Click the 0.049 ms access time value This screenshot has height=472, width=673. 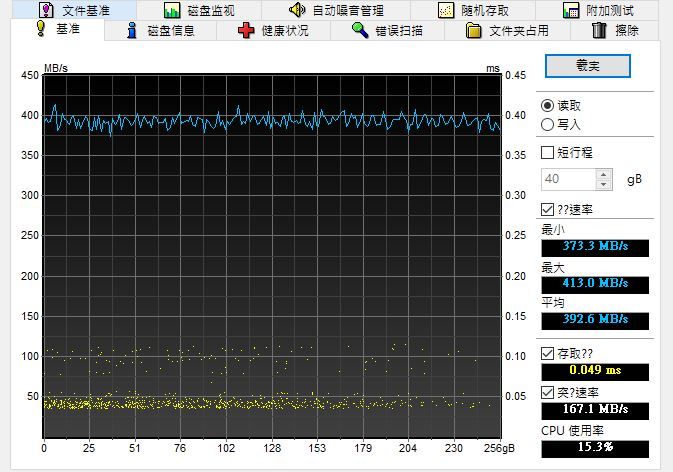pyautogui.click(x=595, y=371)
